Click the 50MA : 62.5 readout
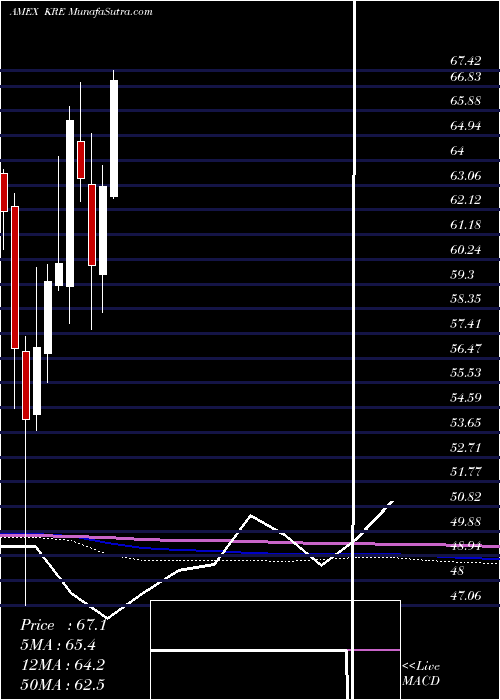Viewport: 500px width, 700px height. coord(62,684)
